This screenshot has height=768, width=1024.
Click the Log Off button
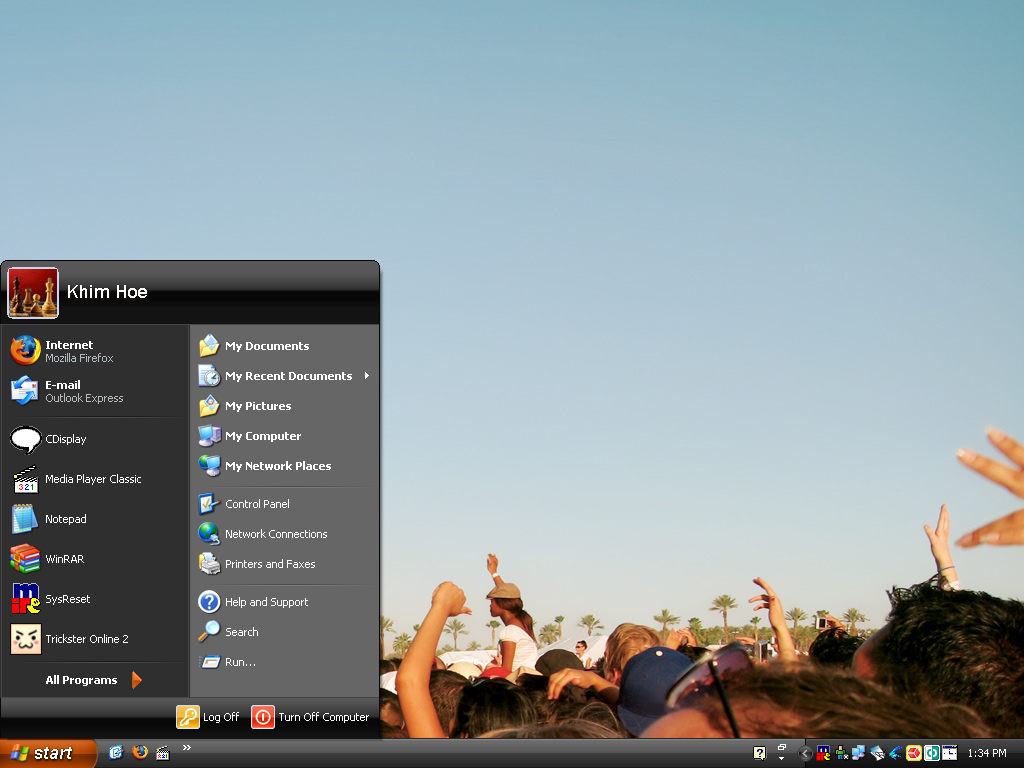click(x=208, y=717)
